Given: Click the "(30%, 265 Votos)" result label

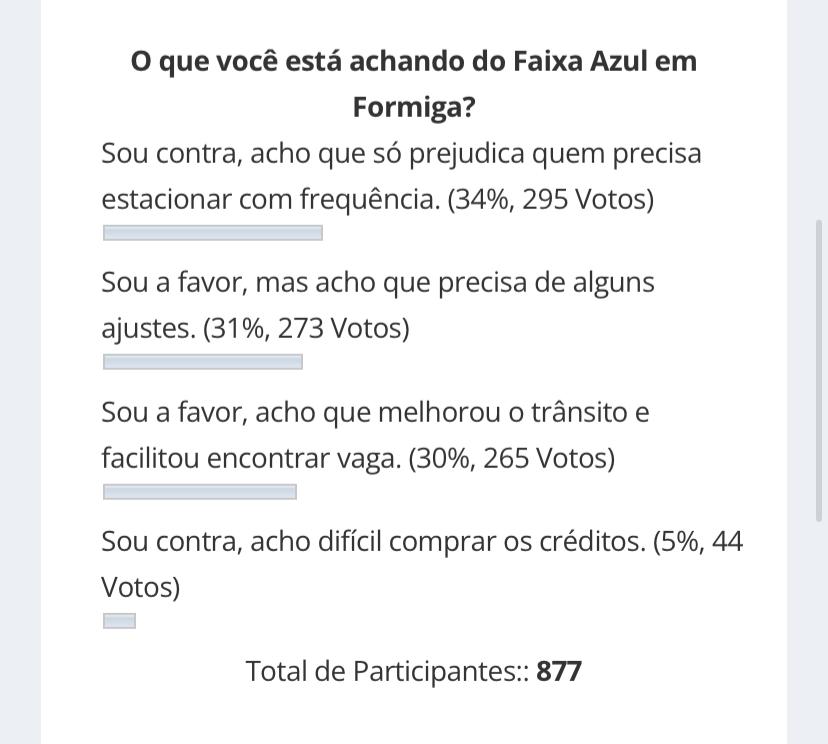Looking at the screenshot, I should [512, 458].
